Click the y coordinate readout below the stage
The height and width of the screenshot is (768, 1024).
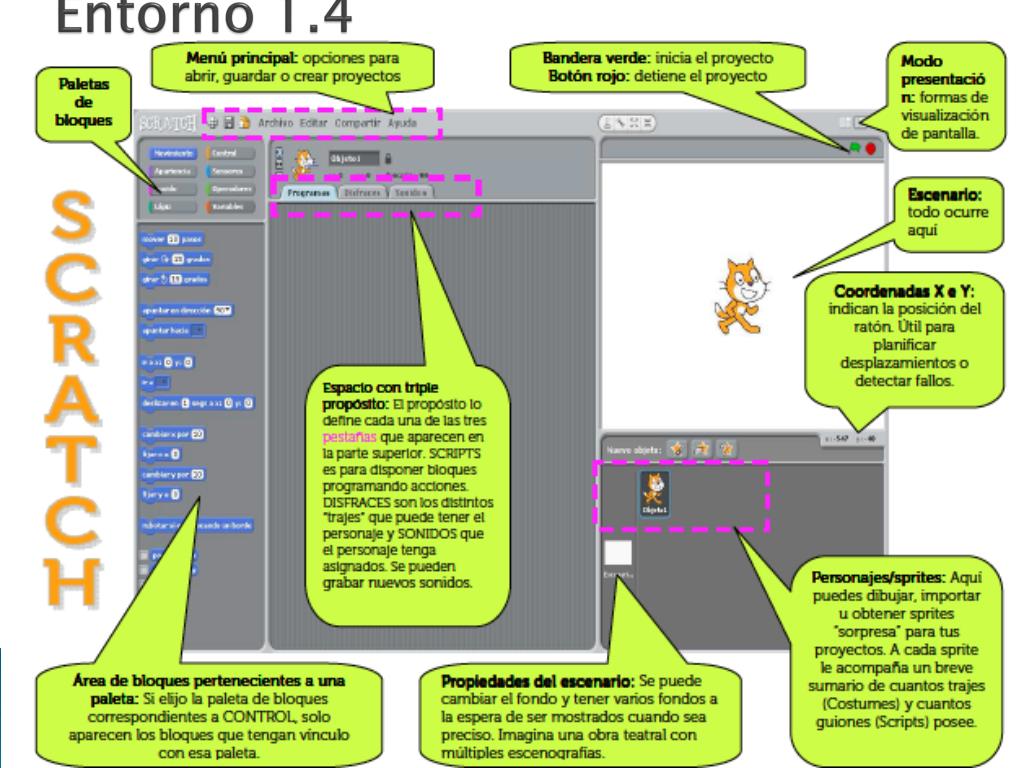click(866, 439)
